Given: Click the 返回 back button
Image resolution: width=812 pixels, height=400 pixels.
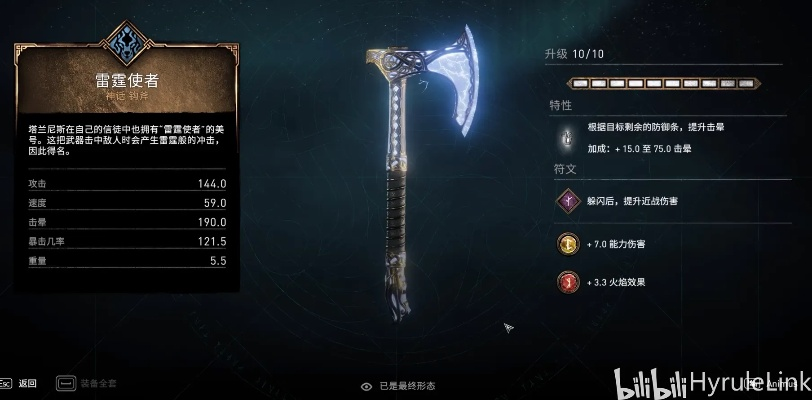Looking at the screenshot, I should pos(27,383).
